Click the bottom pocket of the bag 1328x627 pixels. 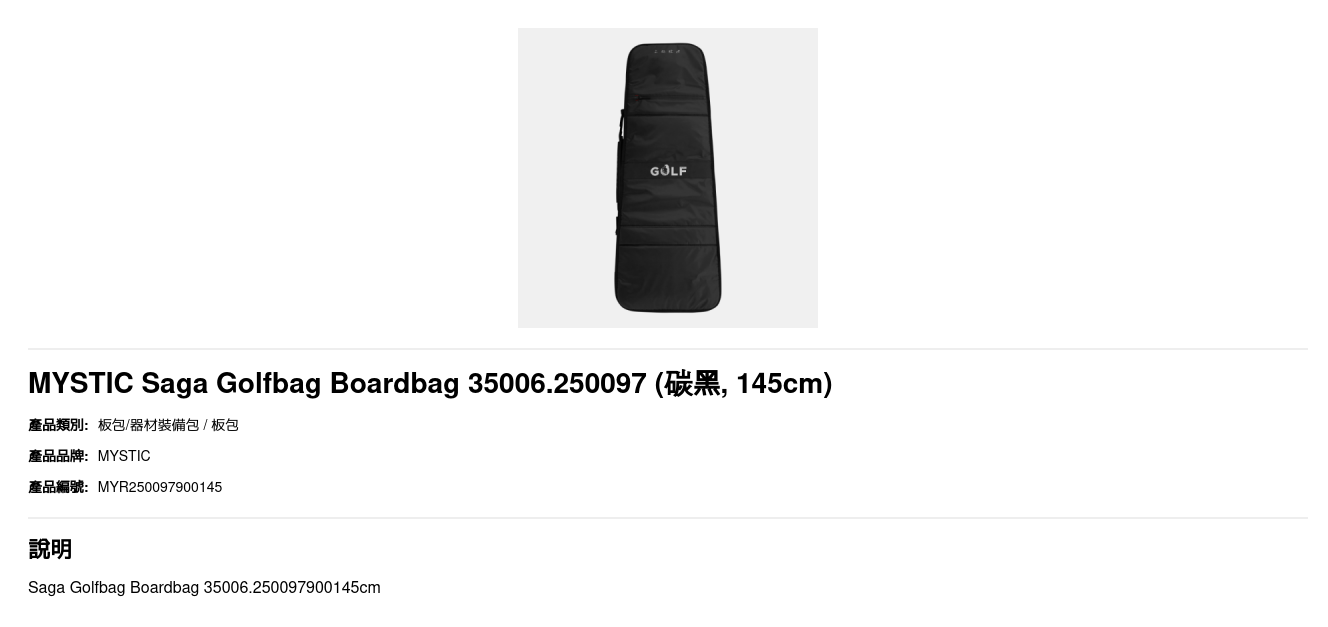pos(668,279)
